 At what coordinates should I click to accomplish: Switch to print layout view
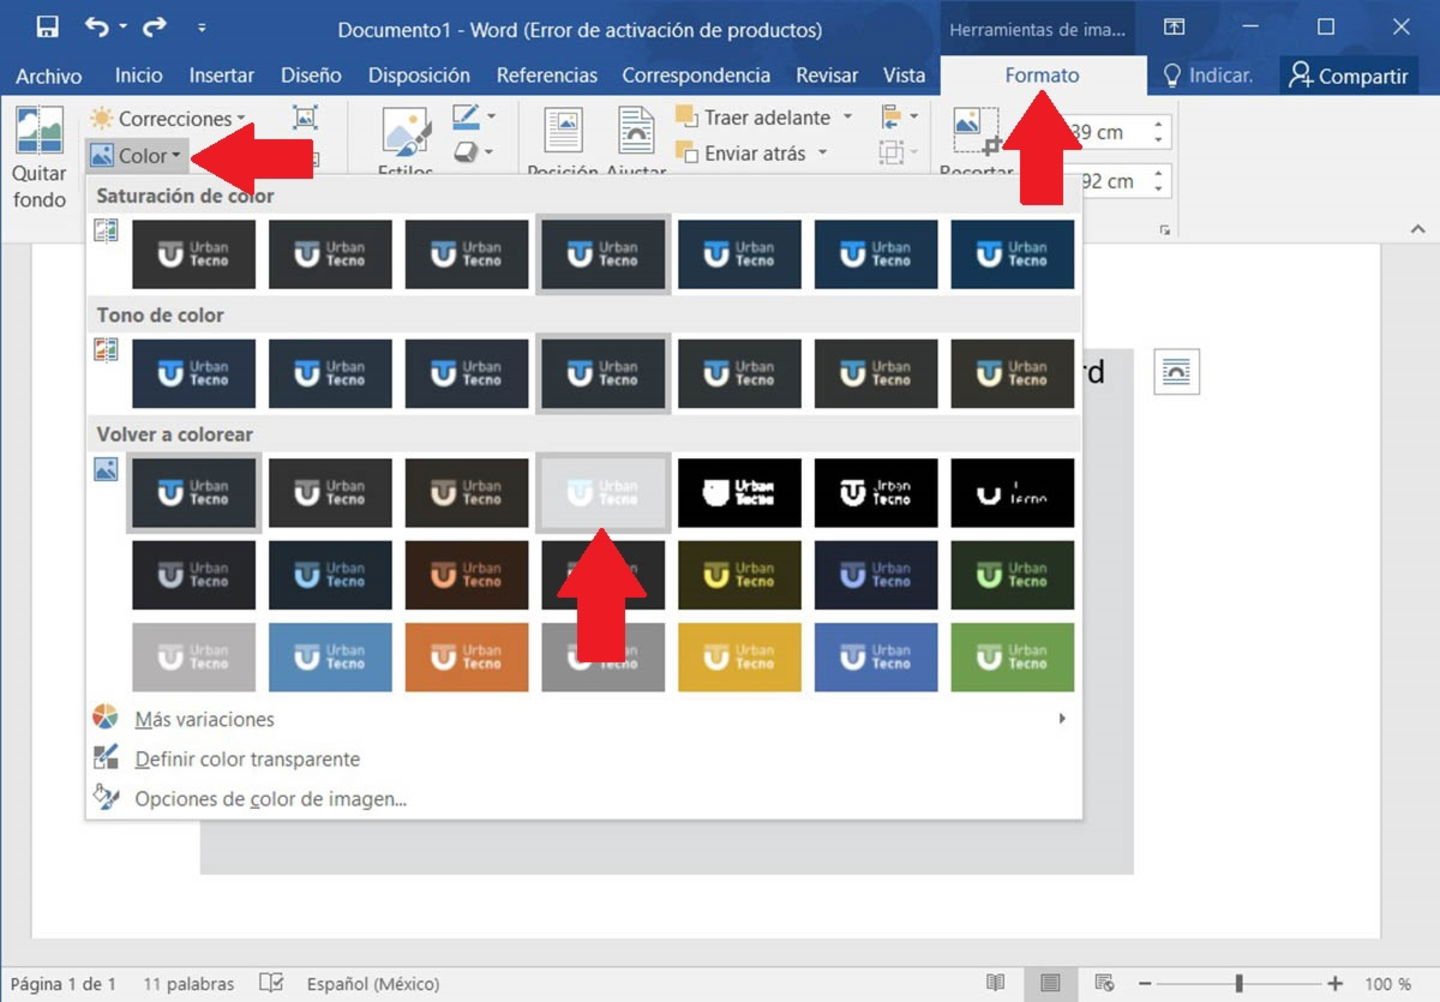click(1050, 983)
